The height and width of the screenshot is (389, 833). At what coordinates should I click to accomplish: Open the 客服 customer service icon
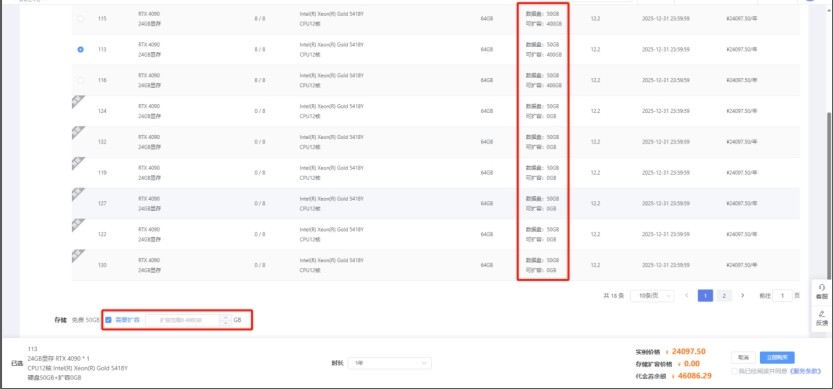tap(822, 291)
